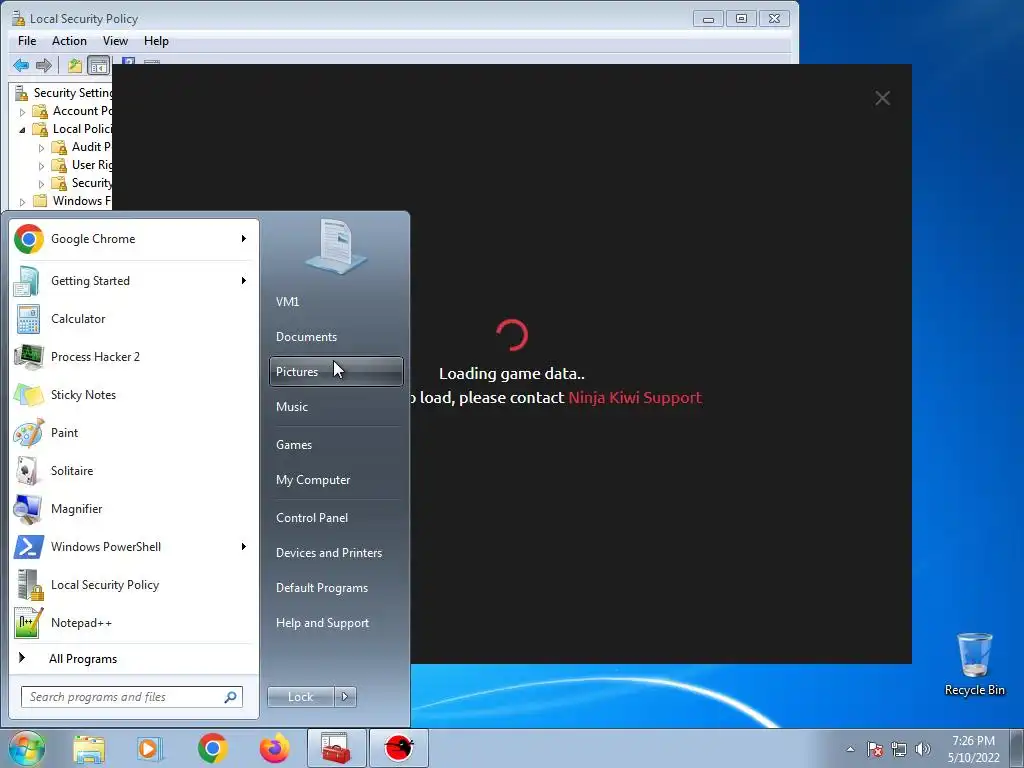Click the Forward arrow in Local Security Policy toolbar
The image size is (1024, 768).
(44, 65)
